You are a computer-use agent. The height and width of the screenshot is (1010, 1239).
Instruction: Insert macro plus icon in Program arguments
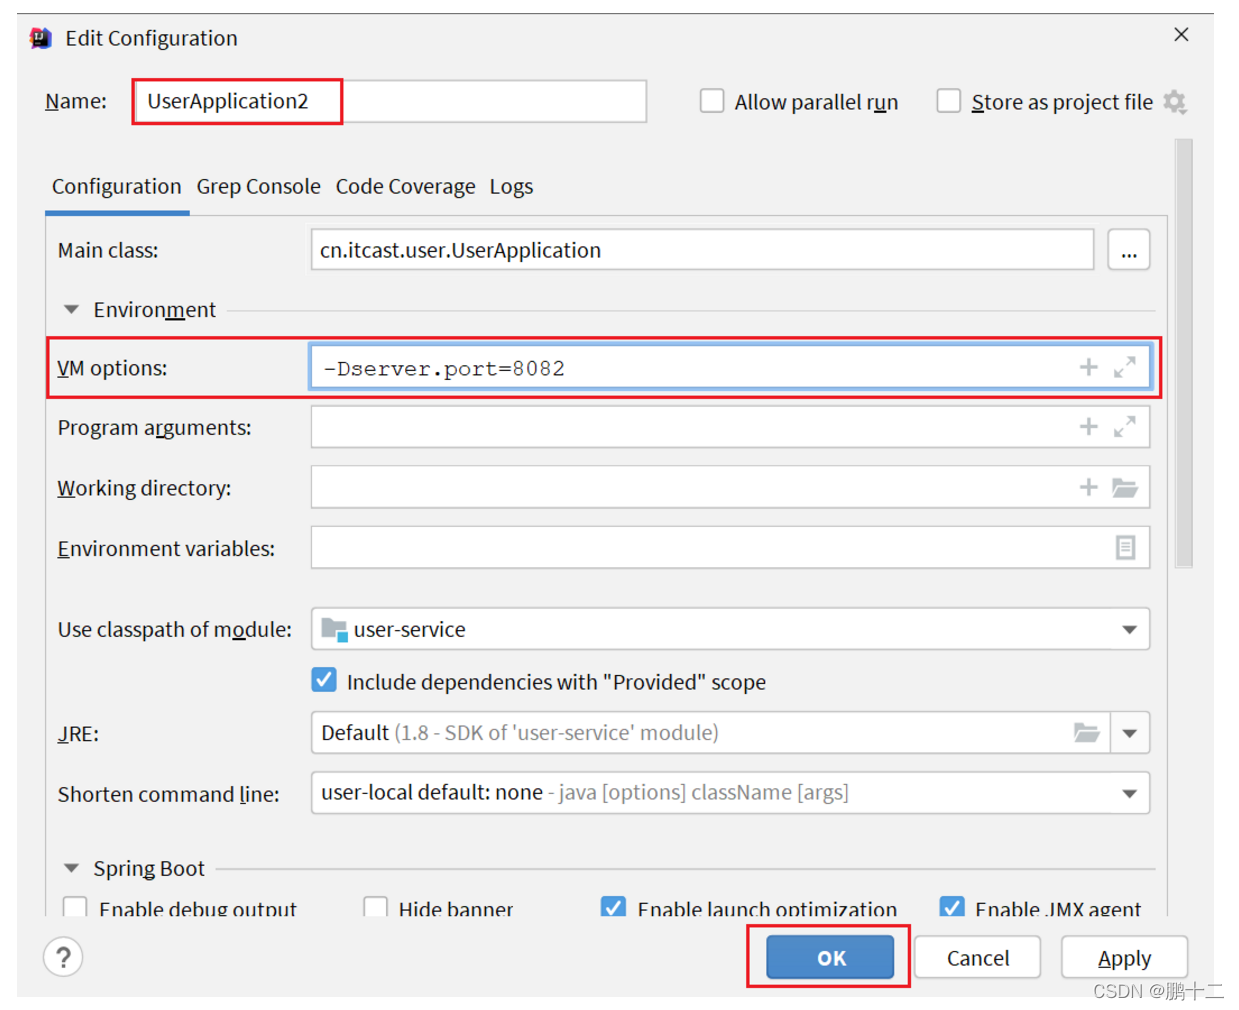tap(1089, 427)
